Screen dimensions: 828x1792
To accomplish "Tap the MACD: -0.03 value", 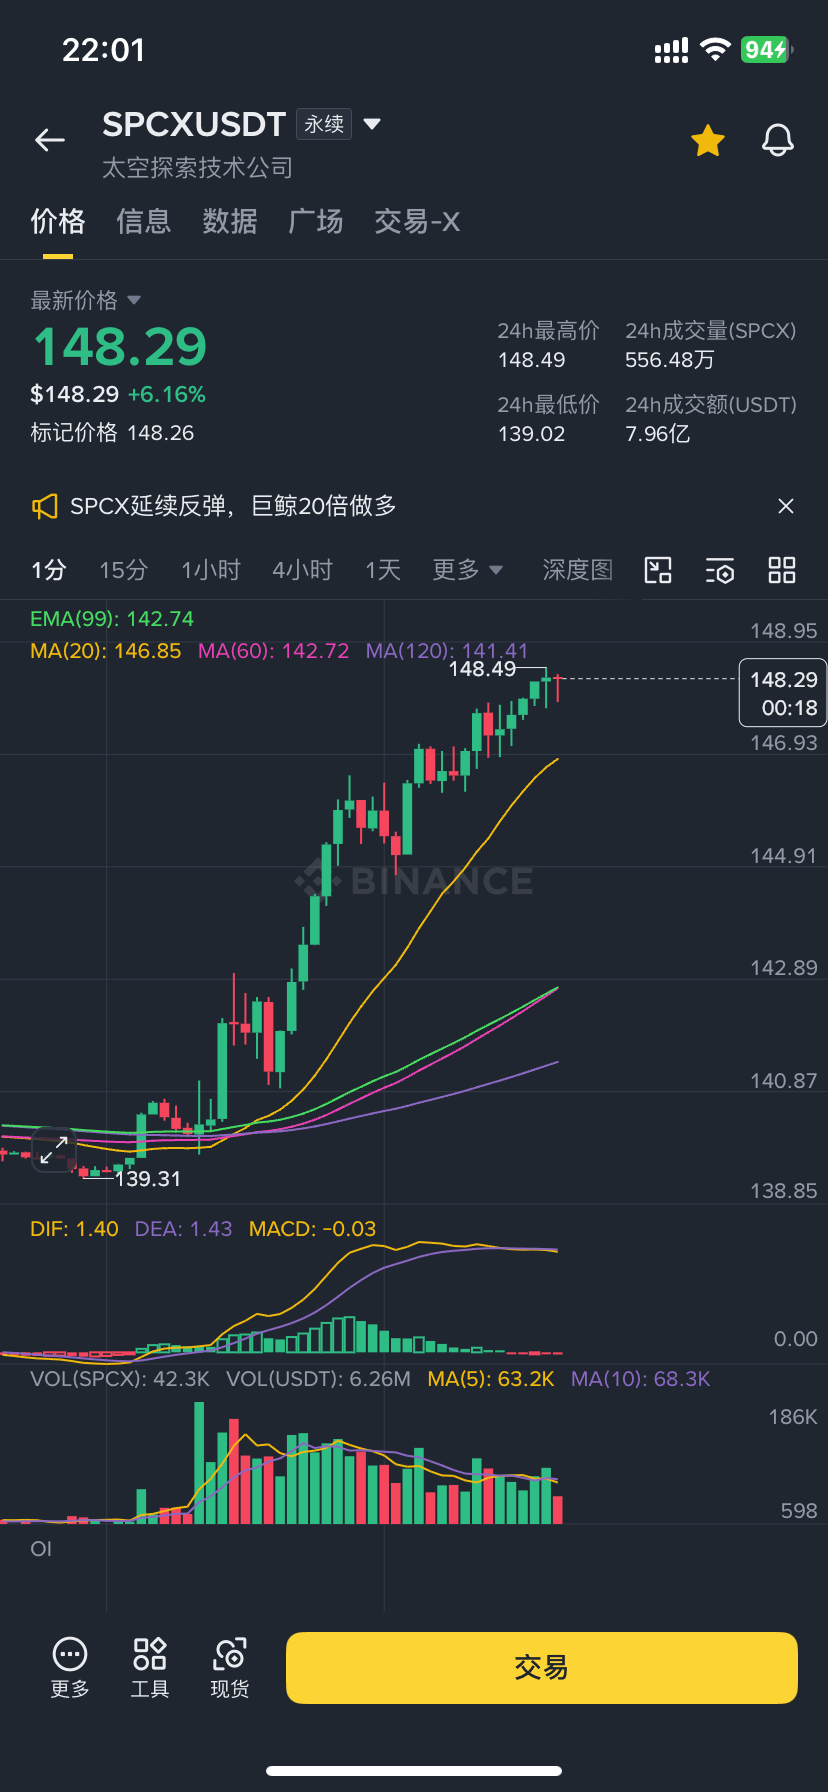I will click(313, 1229).
